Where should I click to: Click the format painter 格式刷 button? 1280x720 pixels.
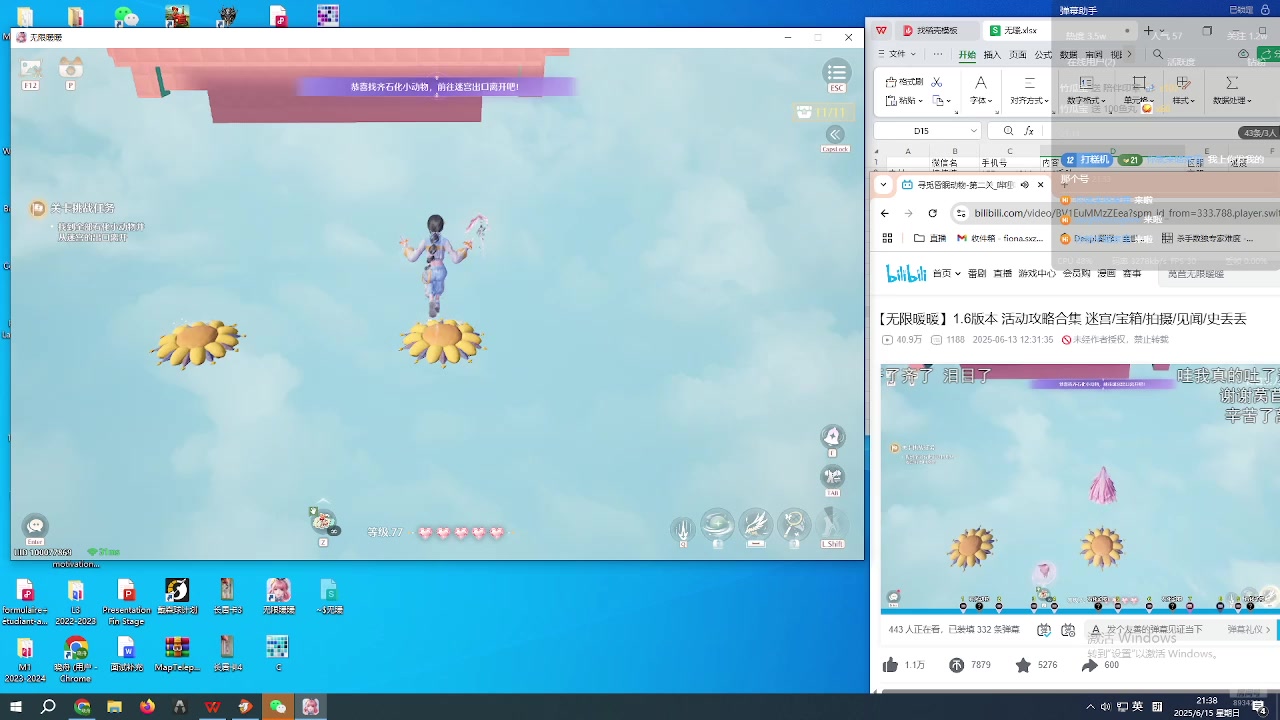(x=905, y=82)
